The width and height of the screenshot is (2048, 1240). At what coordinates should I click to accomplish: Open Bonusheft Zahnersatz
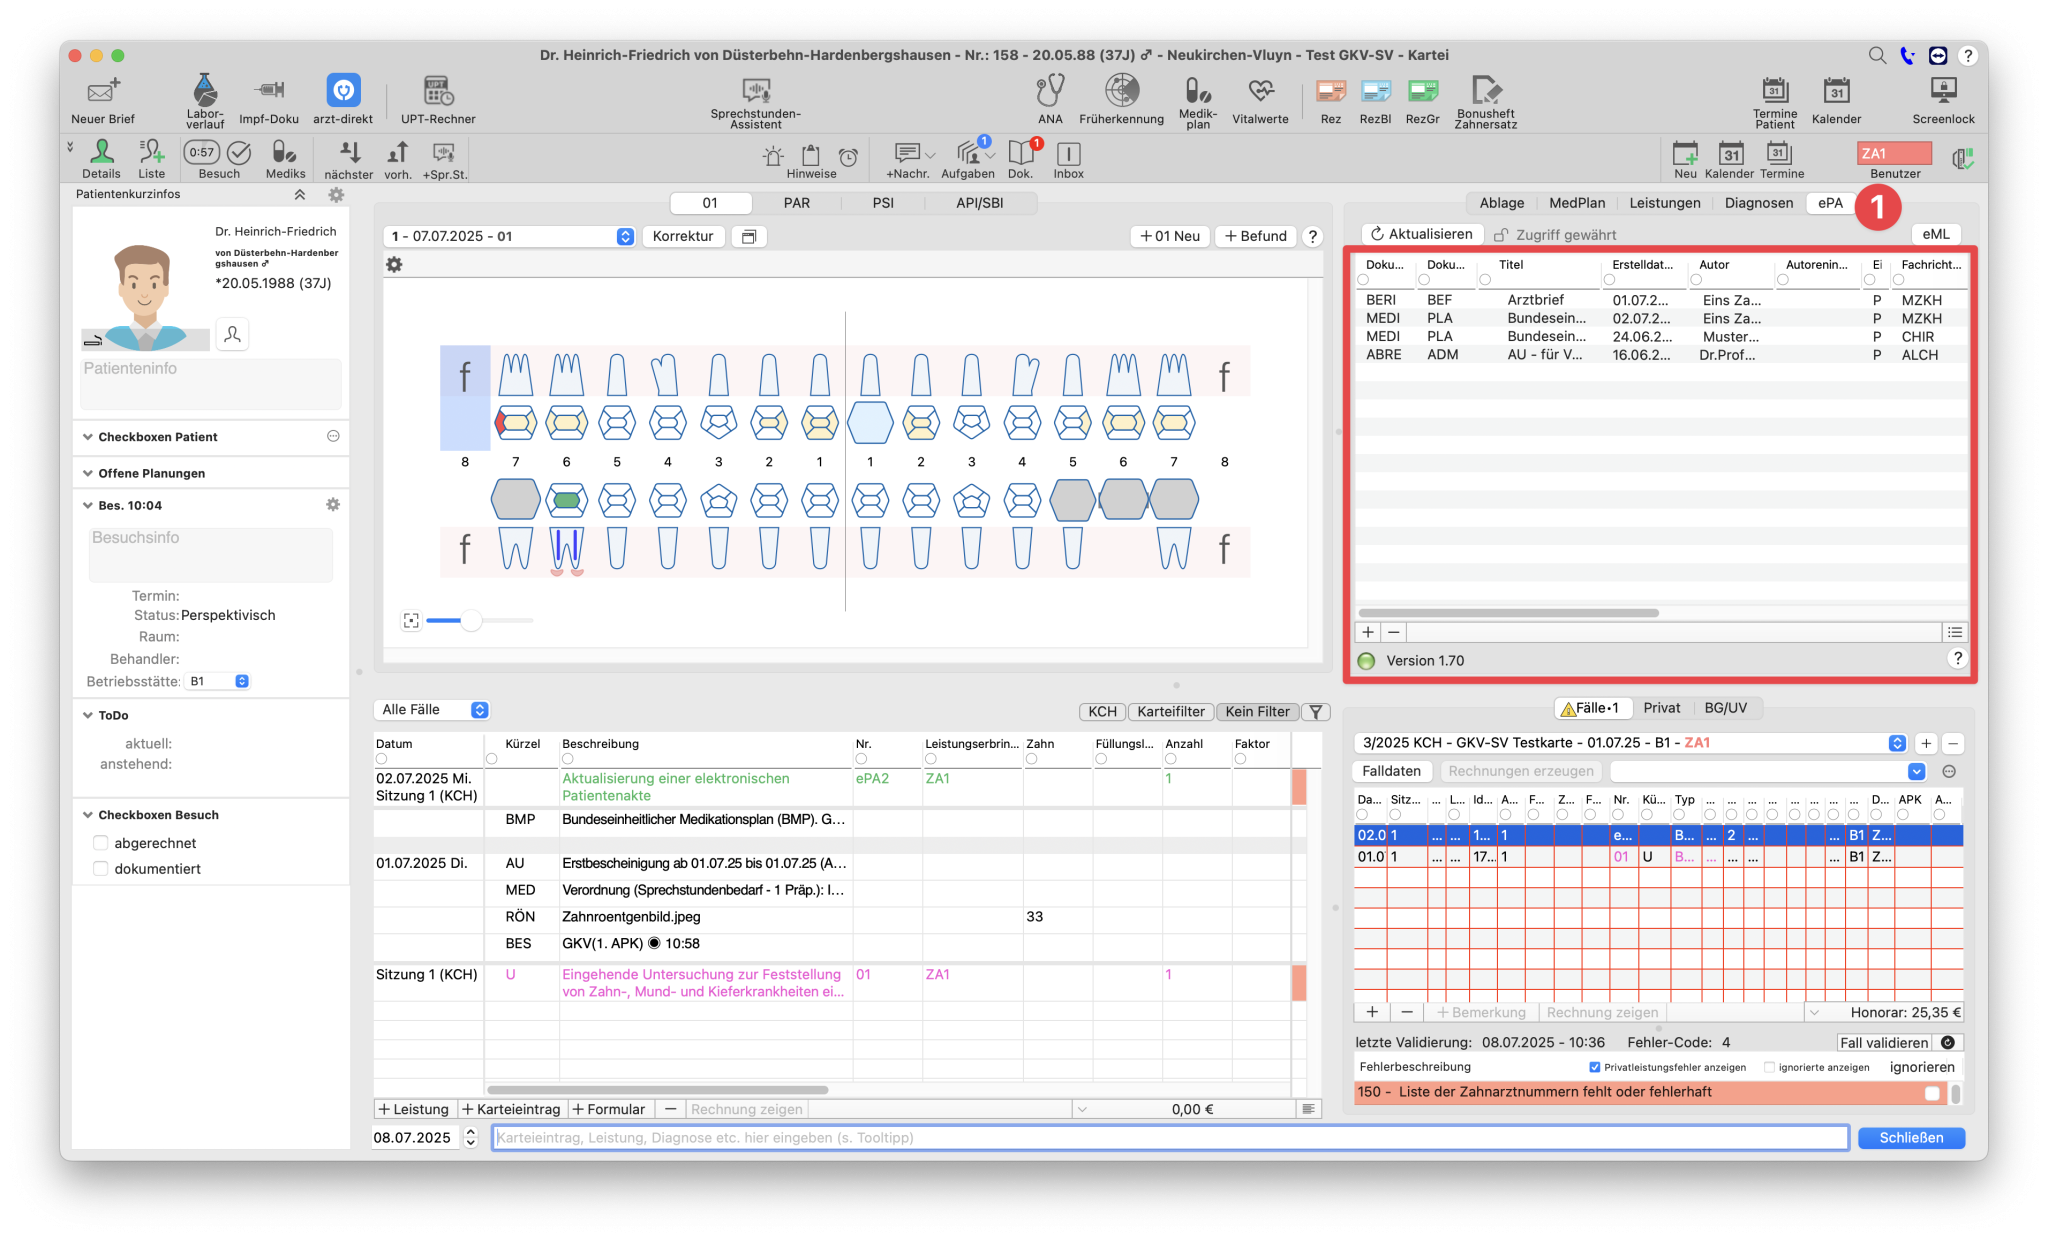point(1486,102)
